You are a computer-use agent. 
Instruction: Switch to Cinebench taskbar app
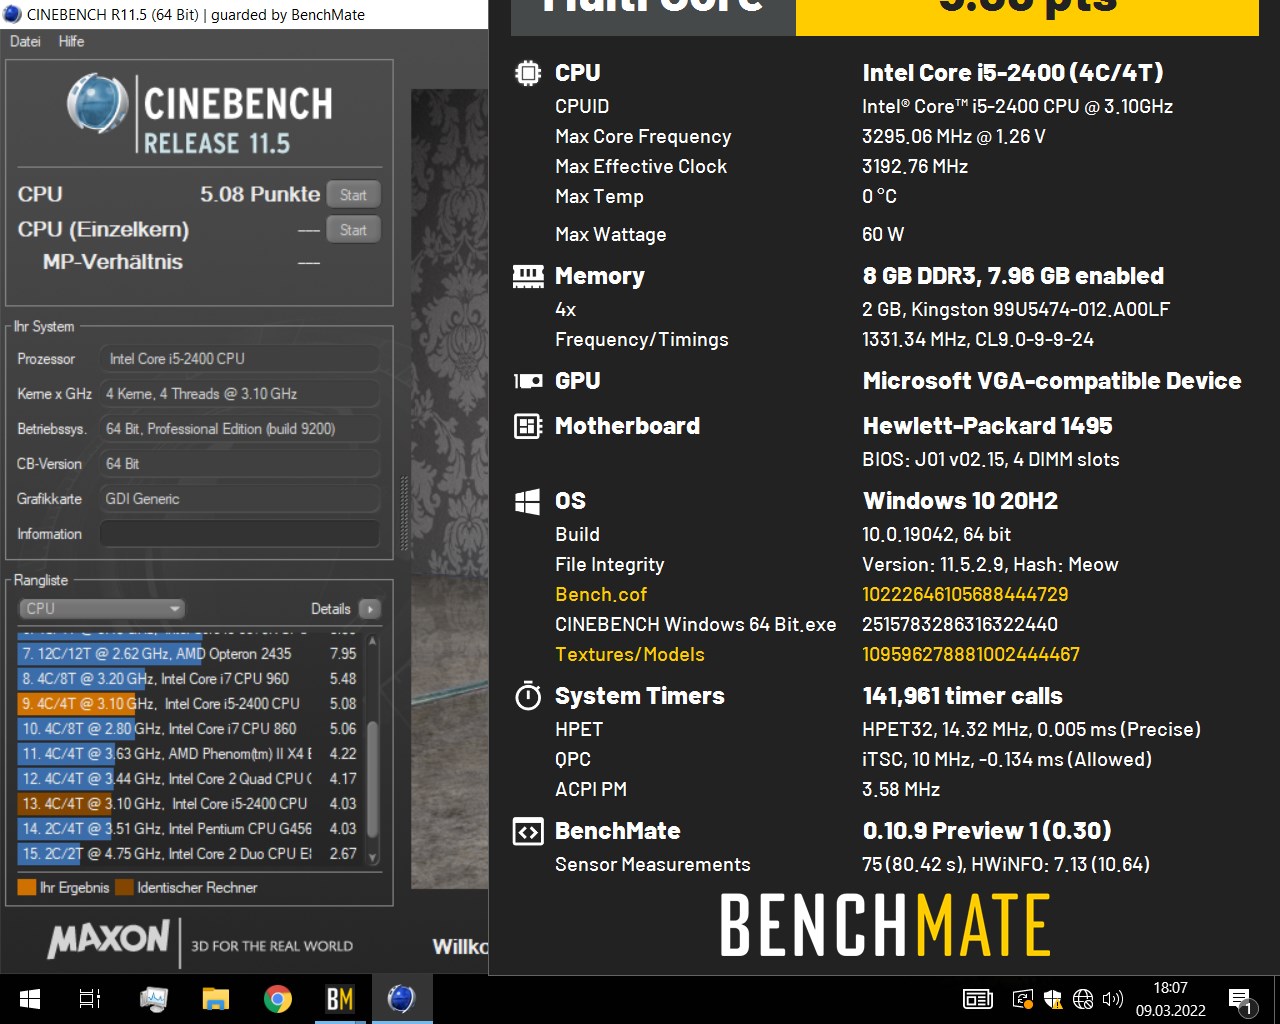point(401,999)
